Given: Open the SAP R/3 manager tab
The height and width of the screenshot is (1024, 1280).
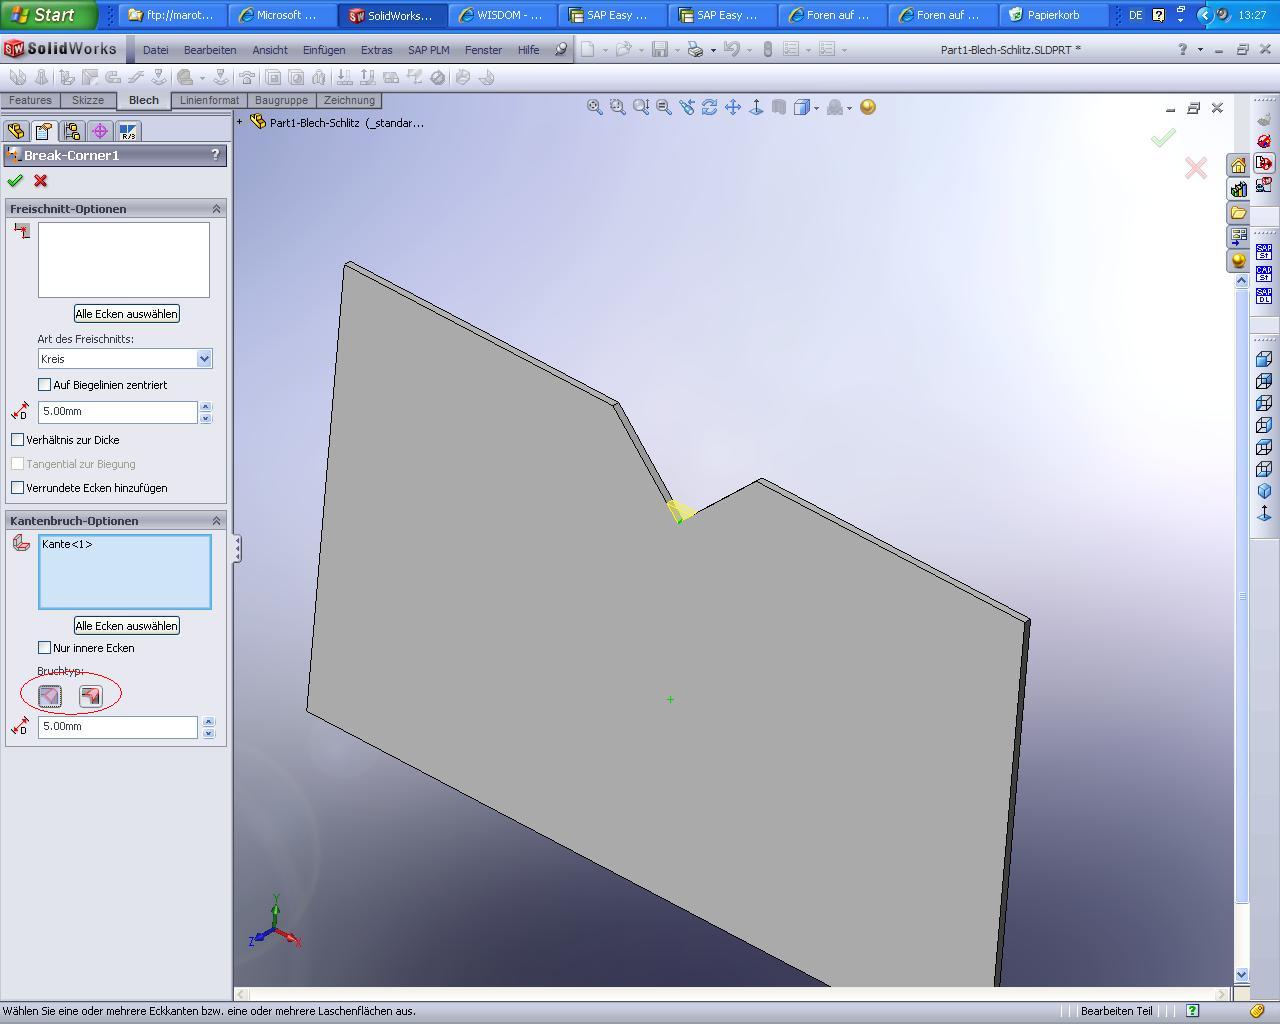Looking at the screenshot, I should click(128, 131).
